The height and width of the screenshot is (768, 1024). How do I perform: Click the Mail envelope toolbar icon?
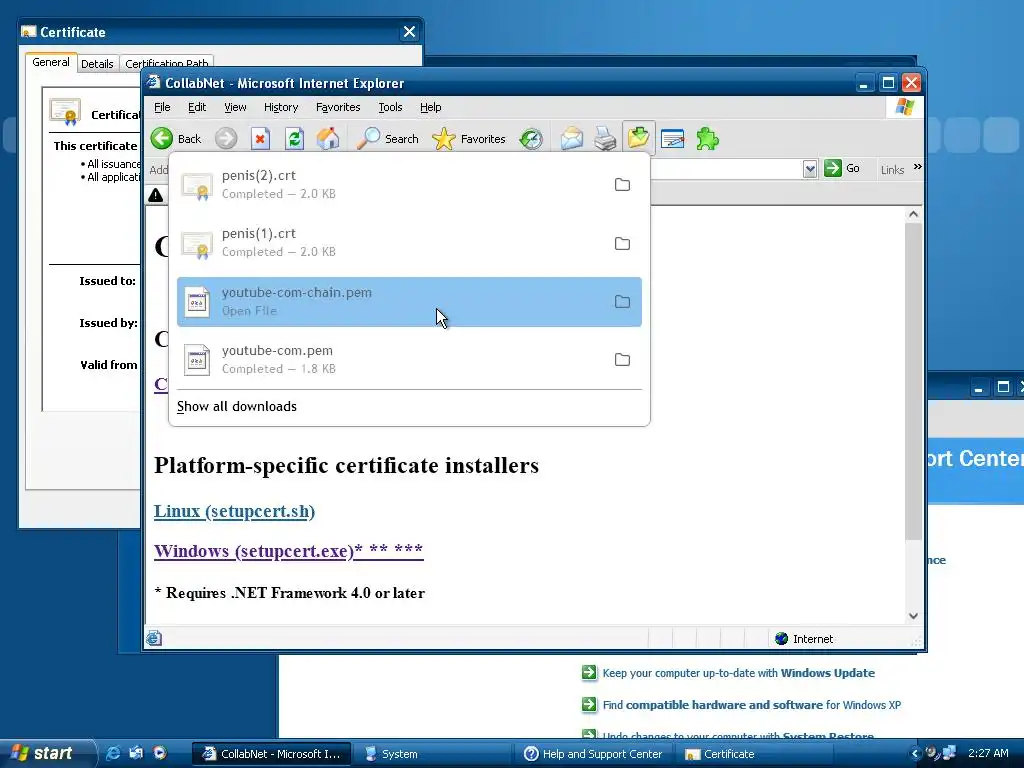tap(571, 138)
